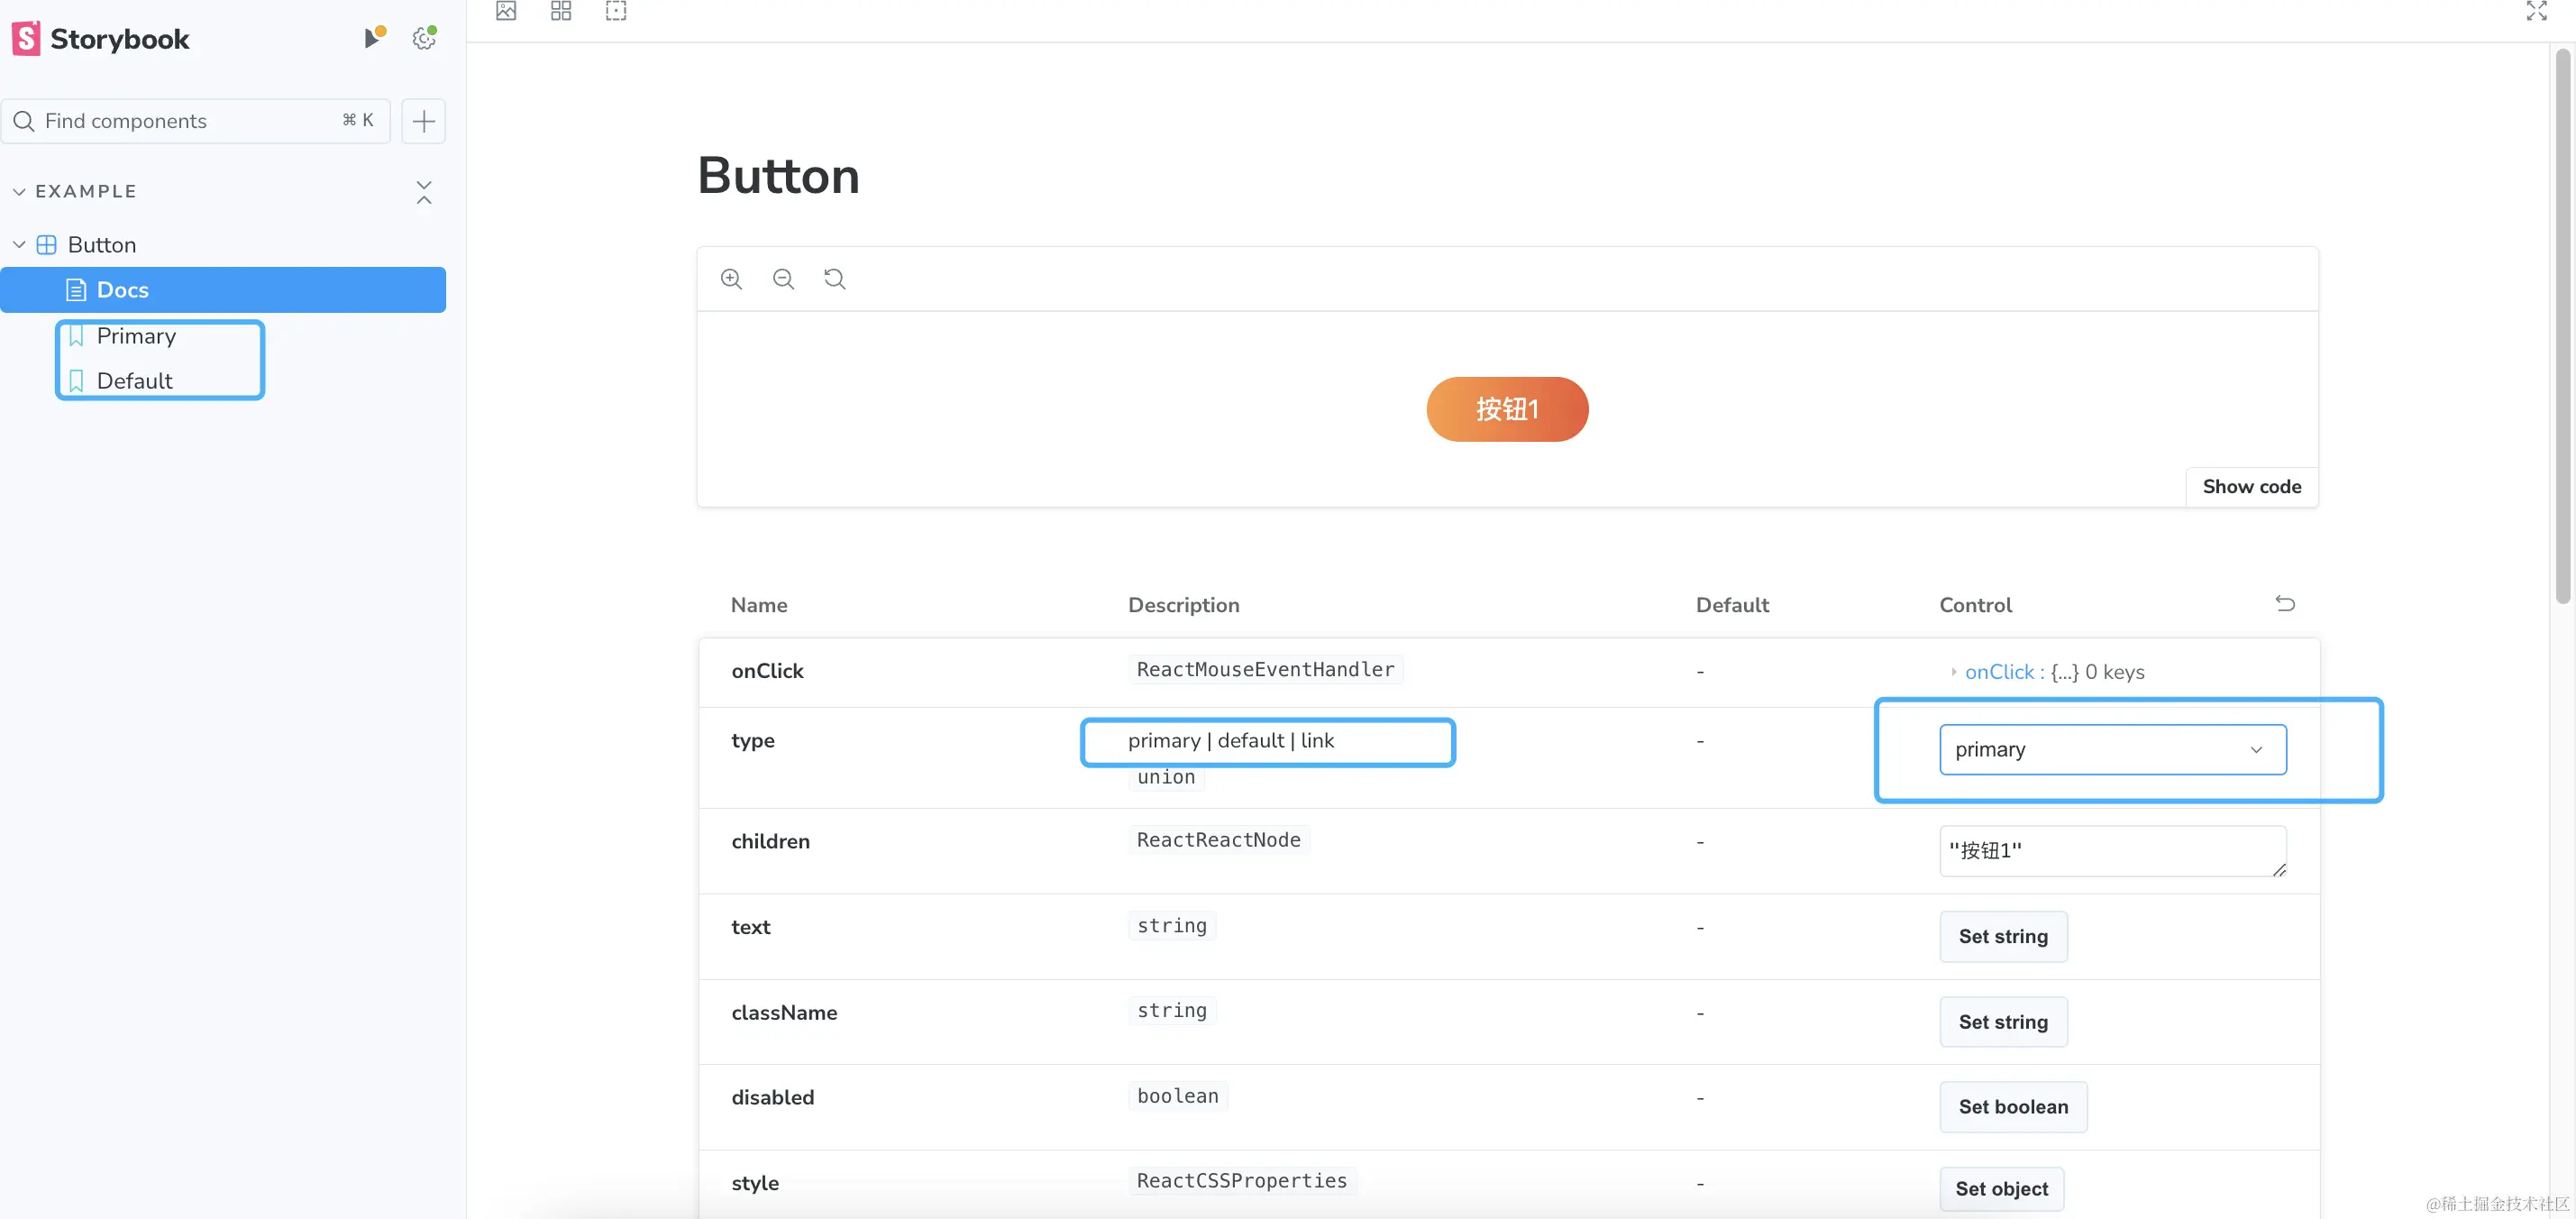The image size is (2576, 1219).
Task: Click the reset controls icon in the table header
Action: pos(2284,603)
